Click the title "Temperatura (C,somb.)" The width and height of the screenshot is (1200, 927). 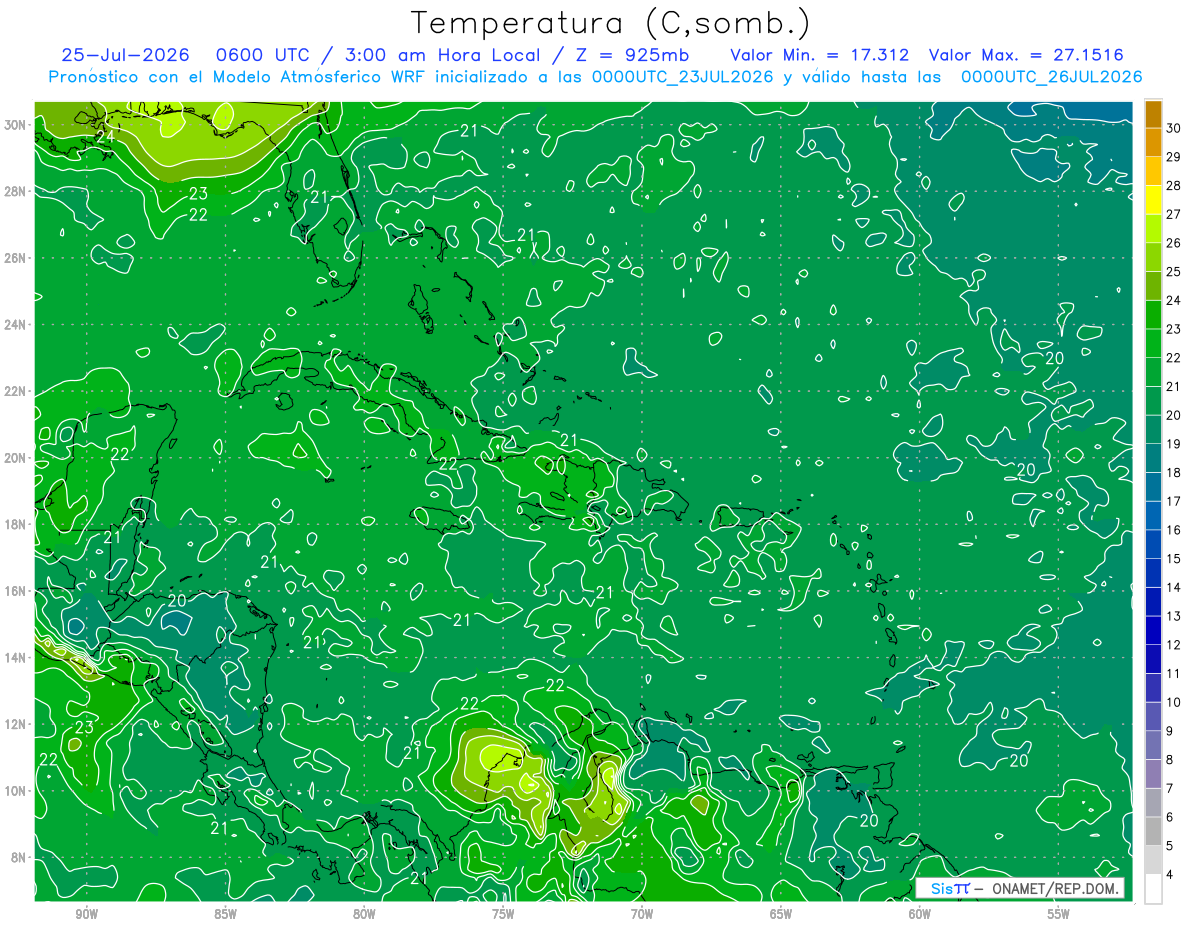pyautogui.click(x=611, y=23)
